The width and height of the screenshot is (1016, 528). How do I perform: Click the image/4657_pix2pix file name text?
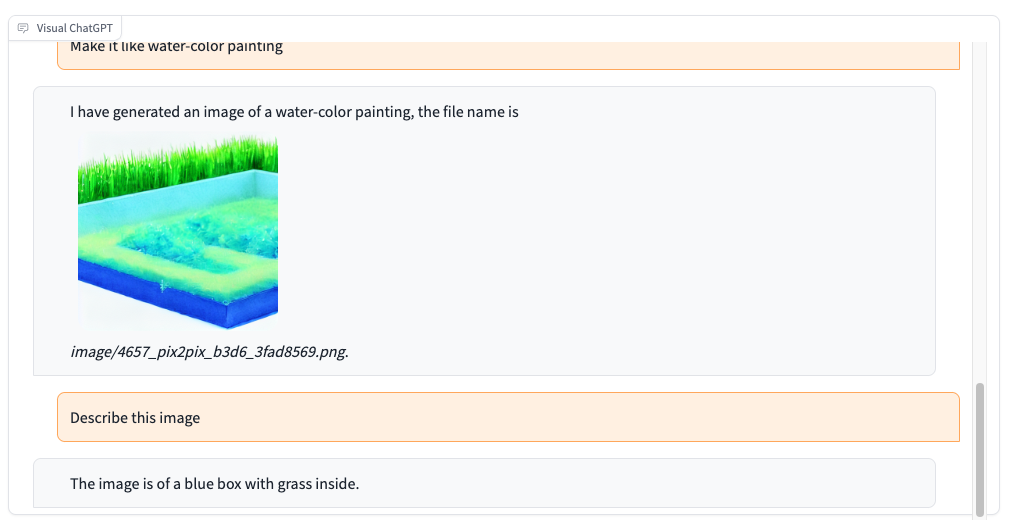coord(209,352)
